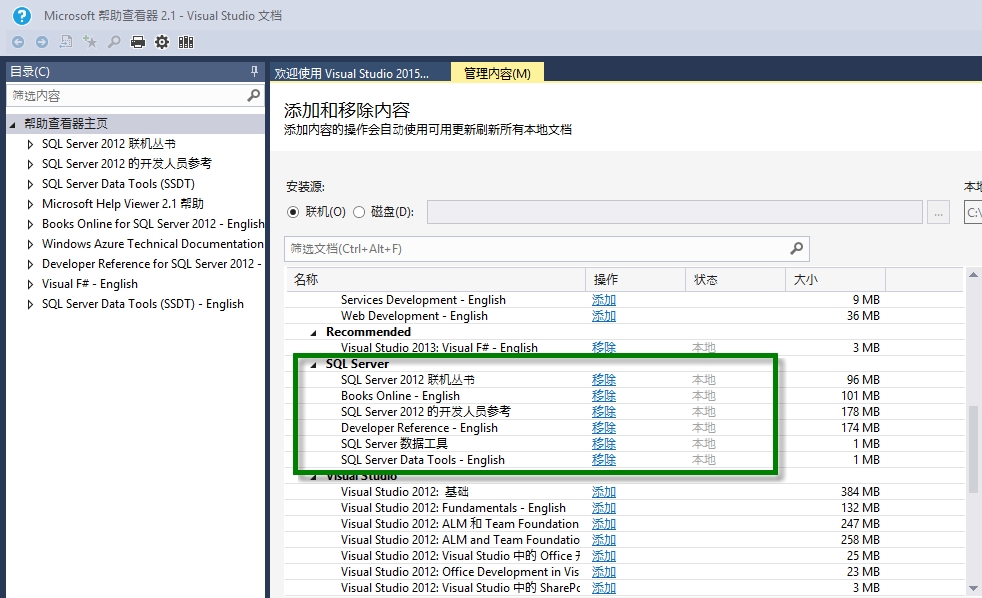
Task: Click 添加 link for Web Development - English
Action: (604, 316)
